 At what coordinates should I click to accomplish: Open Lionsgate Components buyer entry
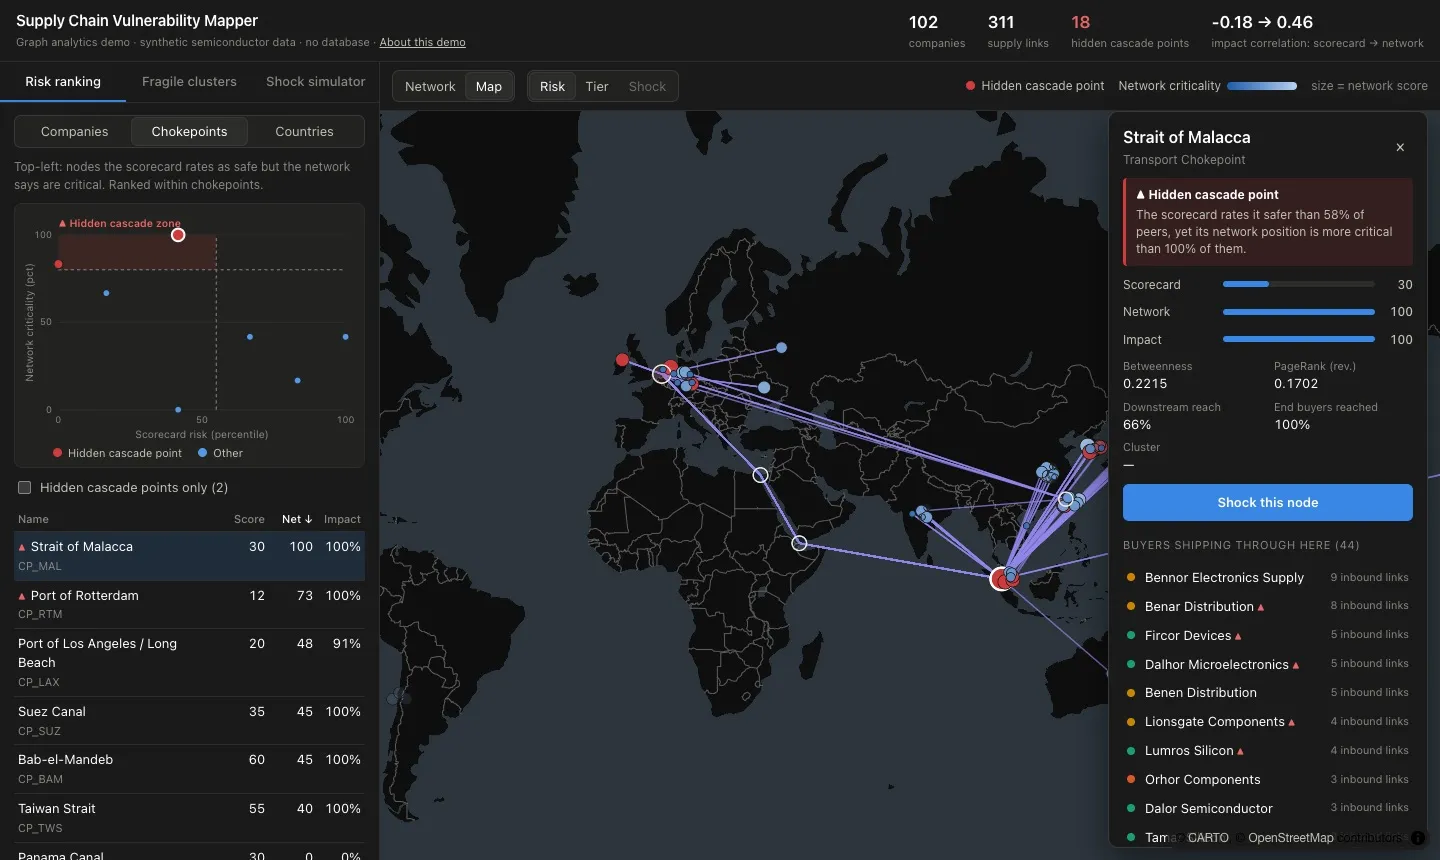1267,722
